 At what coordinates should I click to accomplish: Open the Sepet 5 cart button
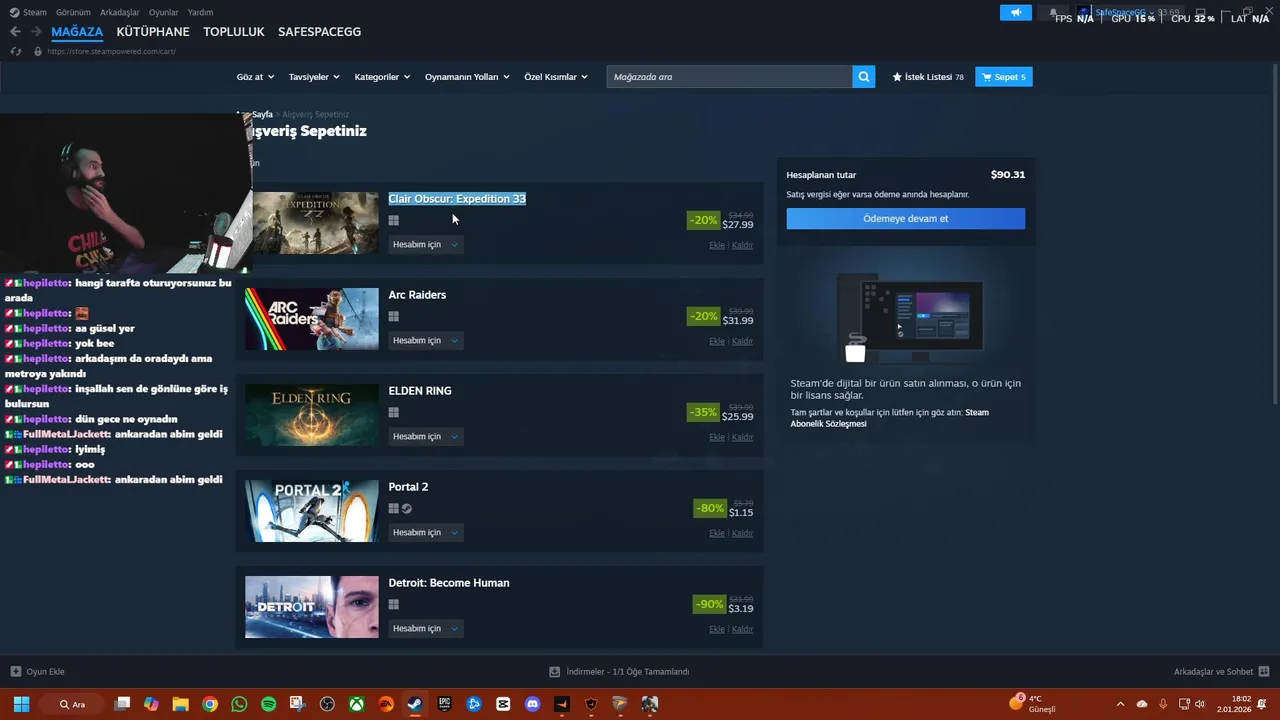(1004, 77)
